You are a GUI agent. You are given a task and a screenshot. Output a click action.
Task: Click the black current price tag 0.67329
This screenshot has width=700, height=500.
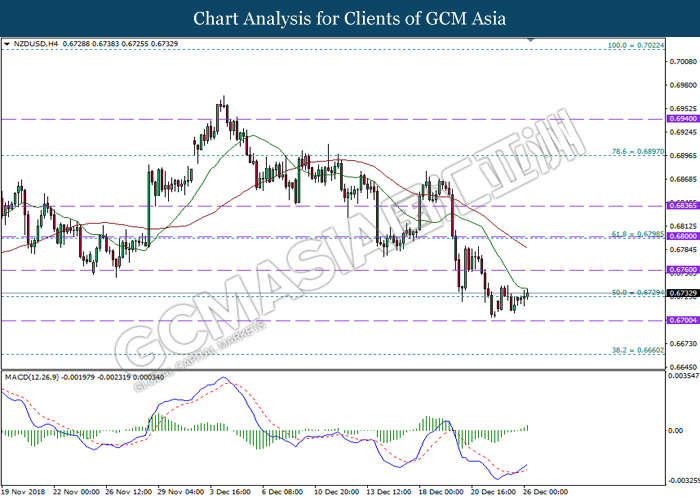tap(683, 293)
